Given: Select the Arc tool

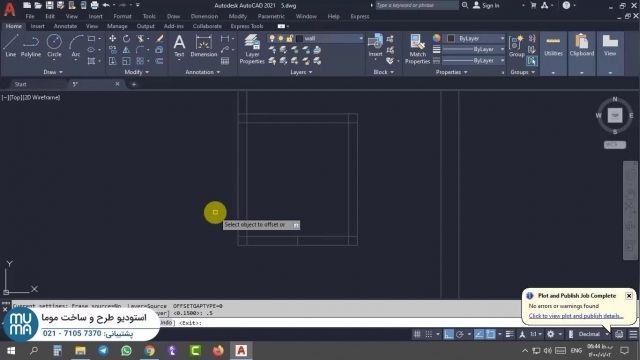Looking at the screenshot, I should (x=76, y=45).
